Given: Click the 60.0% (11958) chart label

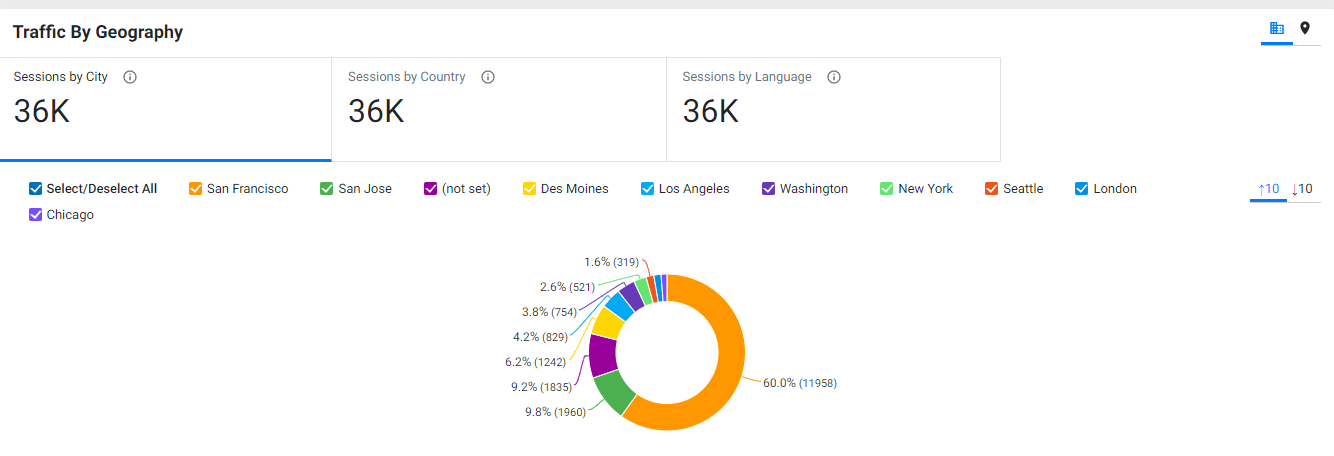Looking at the screenshot, I should pyautogui.click(x=799, y=383).
